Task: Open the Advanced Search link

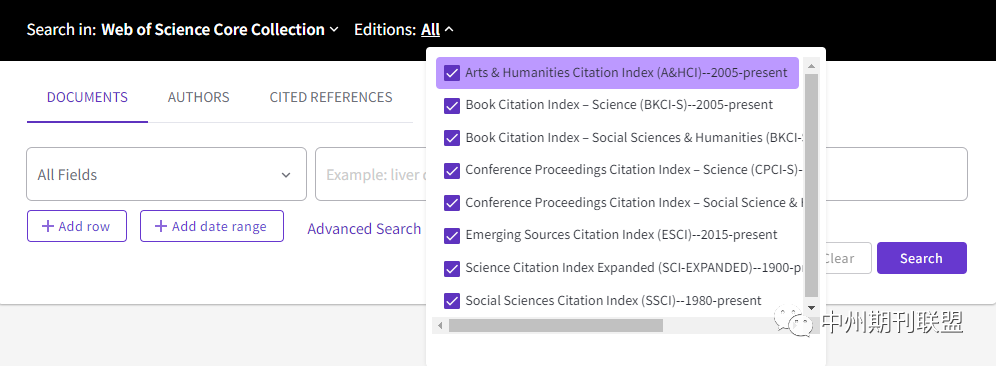Action: [364, 229]
